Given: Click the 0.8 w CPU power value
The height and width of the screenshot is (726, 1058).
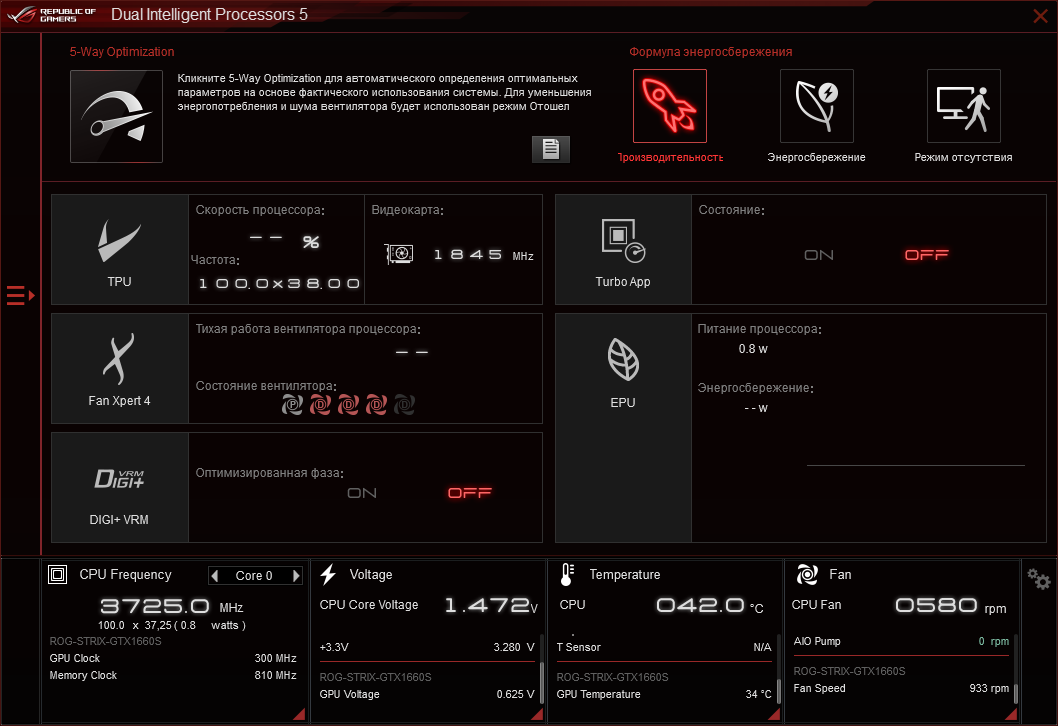Looking at the screenshot, I should click(x=753, y=349).
